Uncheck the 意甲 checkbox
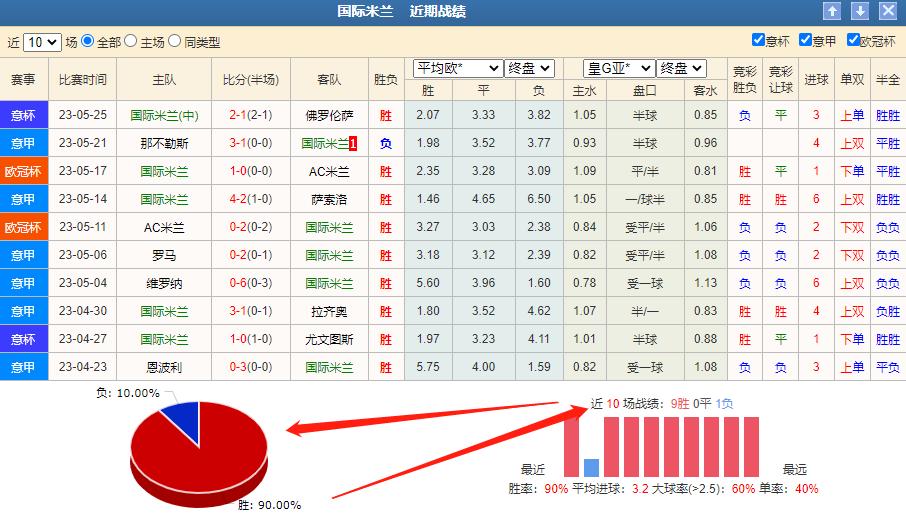906x513 pixels. 805,40
